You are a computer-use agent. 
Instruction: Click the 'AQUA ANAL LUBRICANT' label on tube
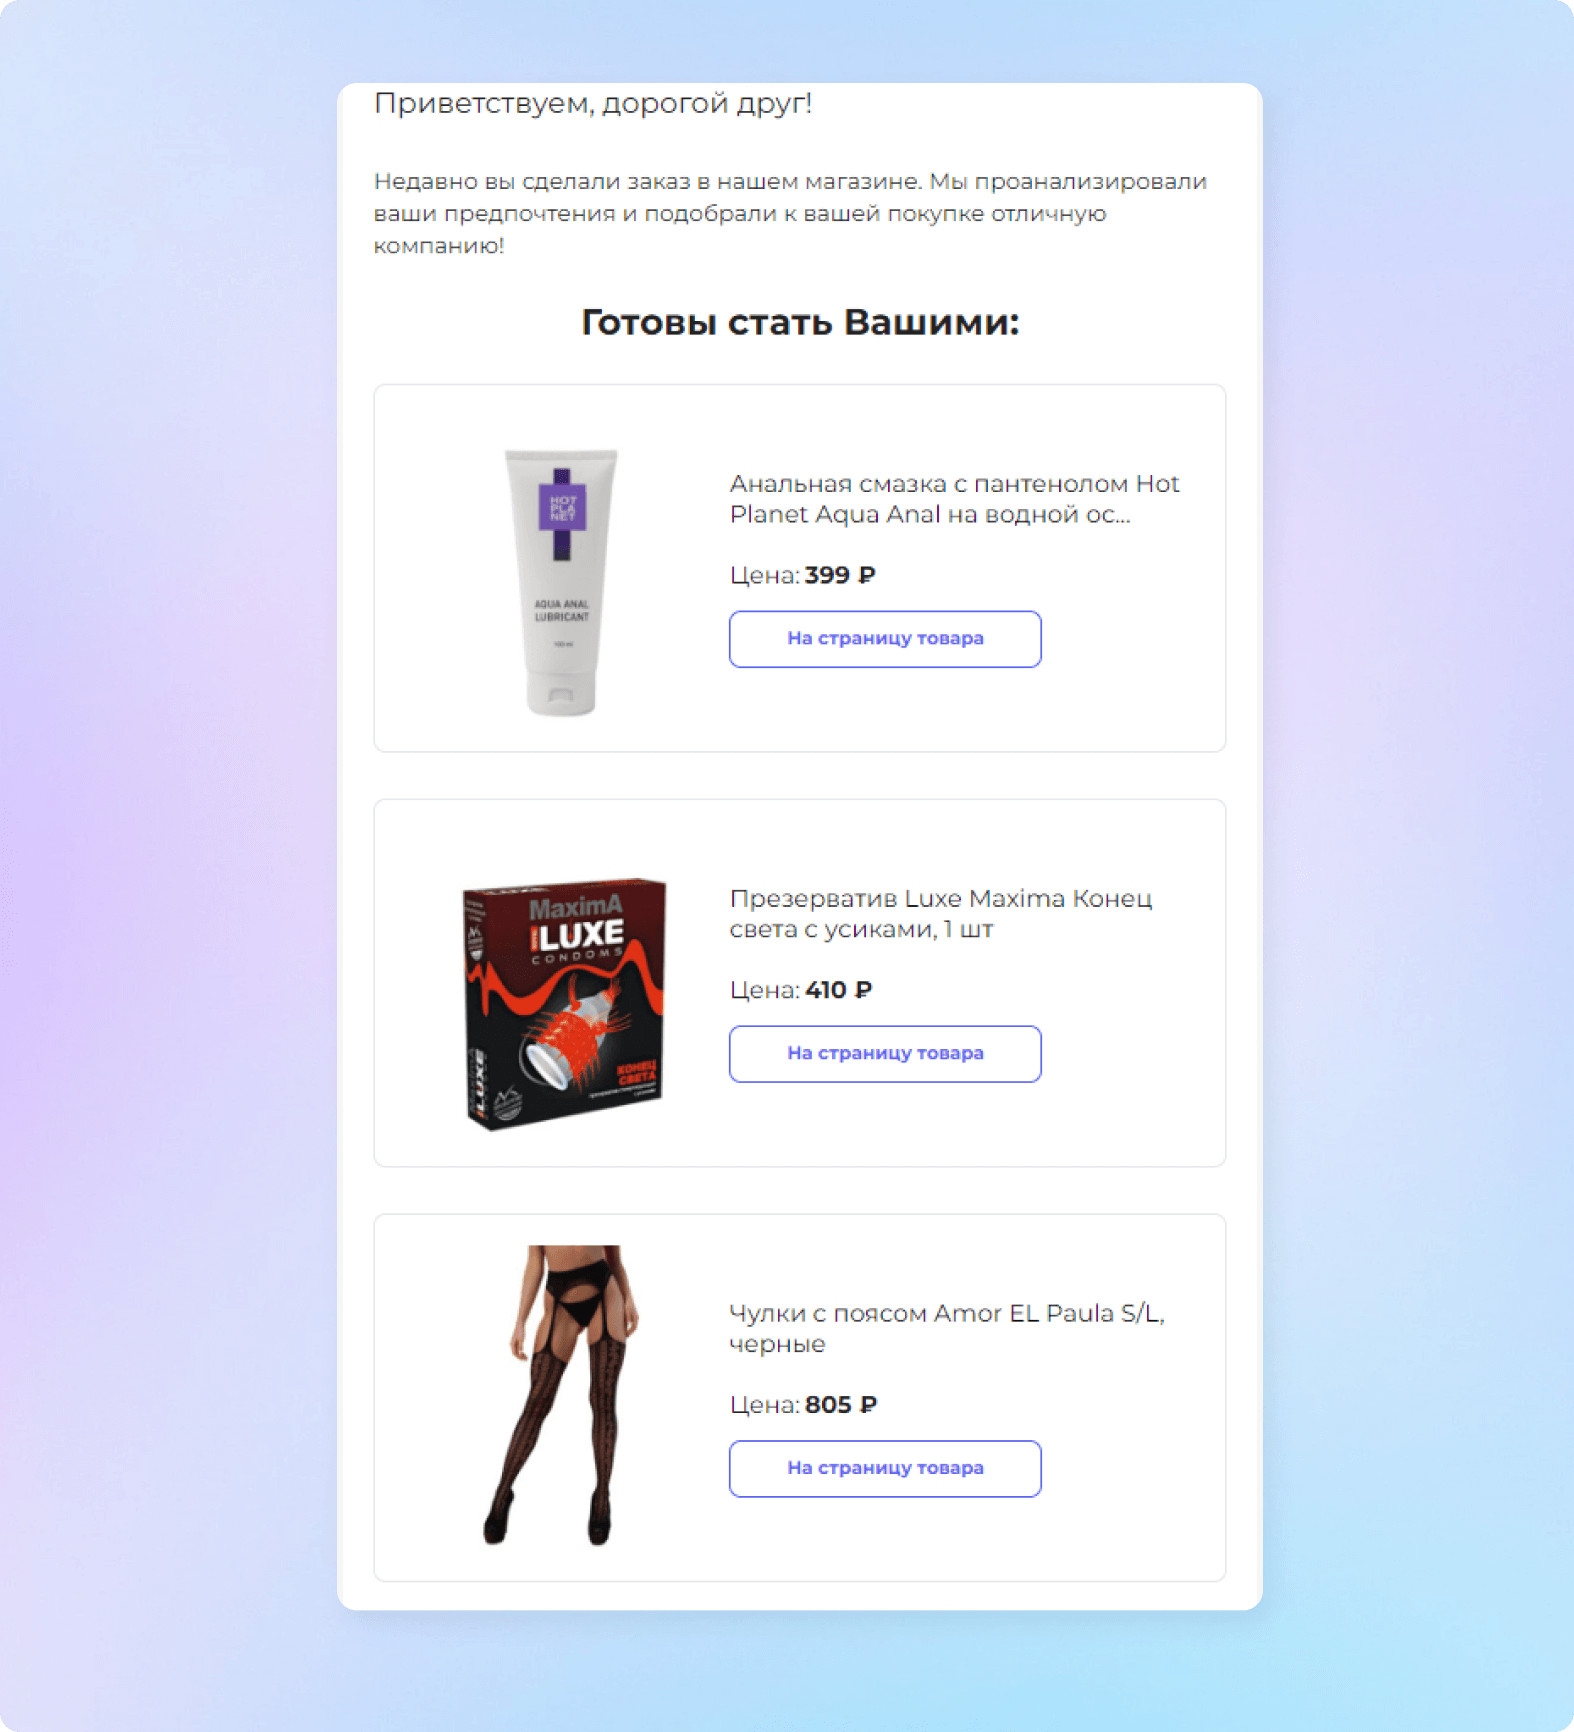561,610
